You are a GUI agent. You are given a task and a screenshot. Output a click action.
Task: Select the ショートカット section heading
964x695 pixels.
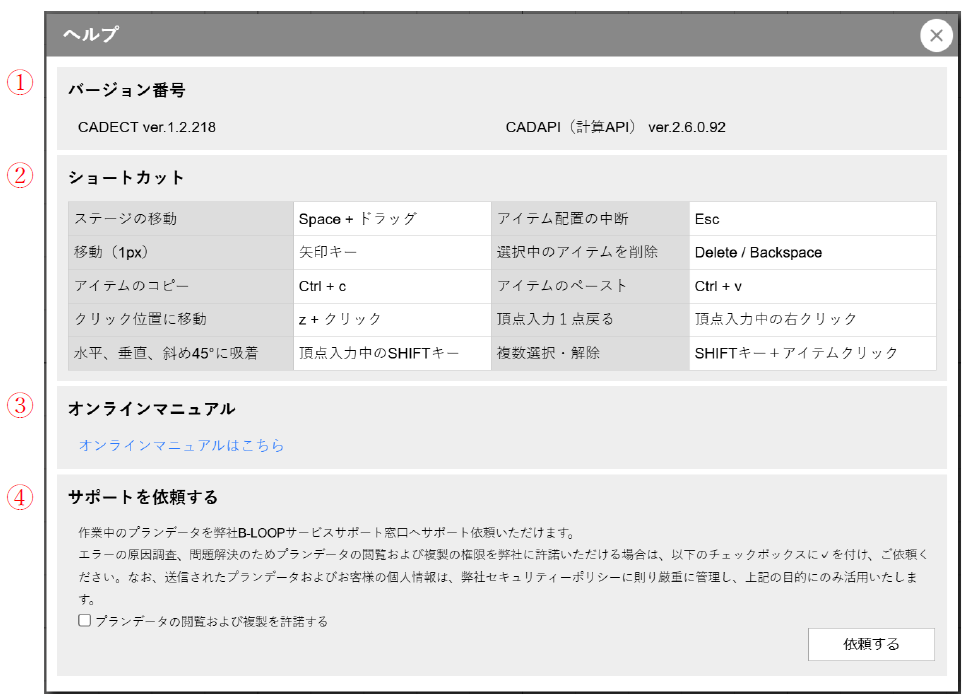126,177
